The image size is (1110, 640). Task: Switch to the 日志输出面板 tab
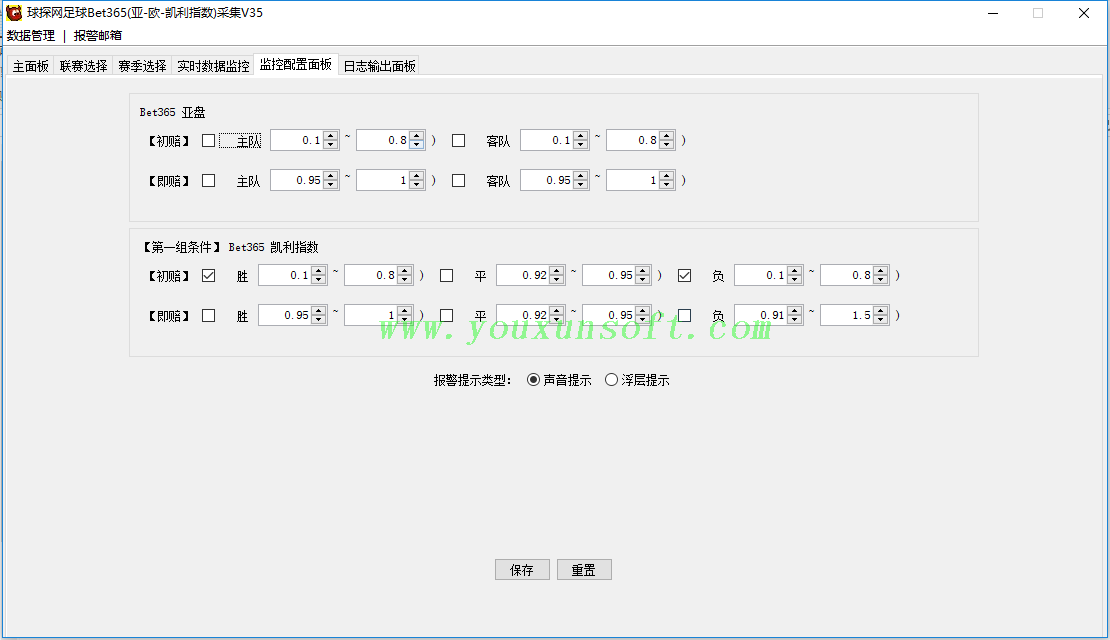[x=379, y=66]
